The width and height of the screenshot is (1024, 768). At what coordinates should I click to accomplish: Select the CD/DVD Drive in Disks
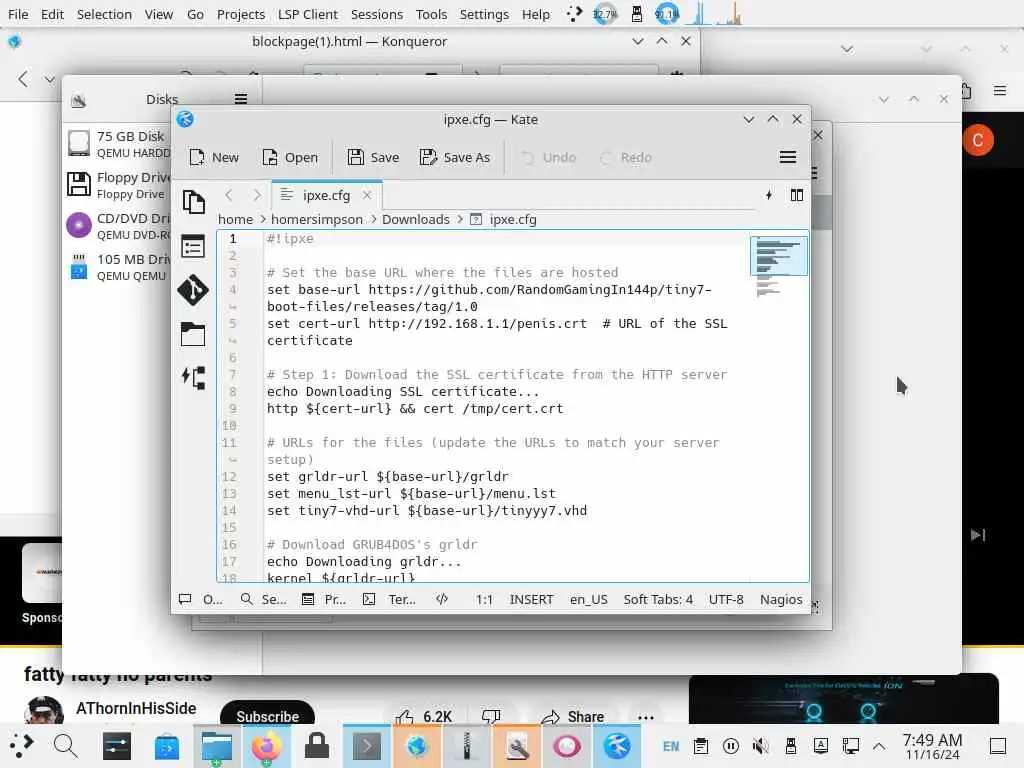(x=119, y=226)
